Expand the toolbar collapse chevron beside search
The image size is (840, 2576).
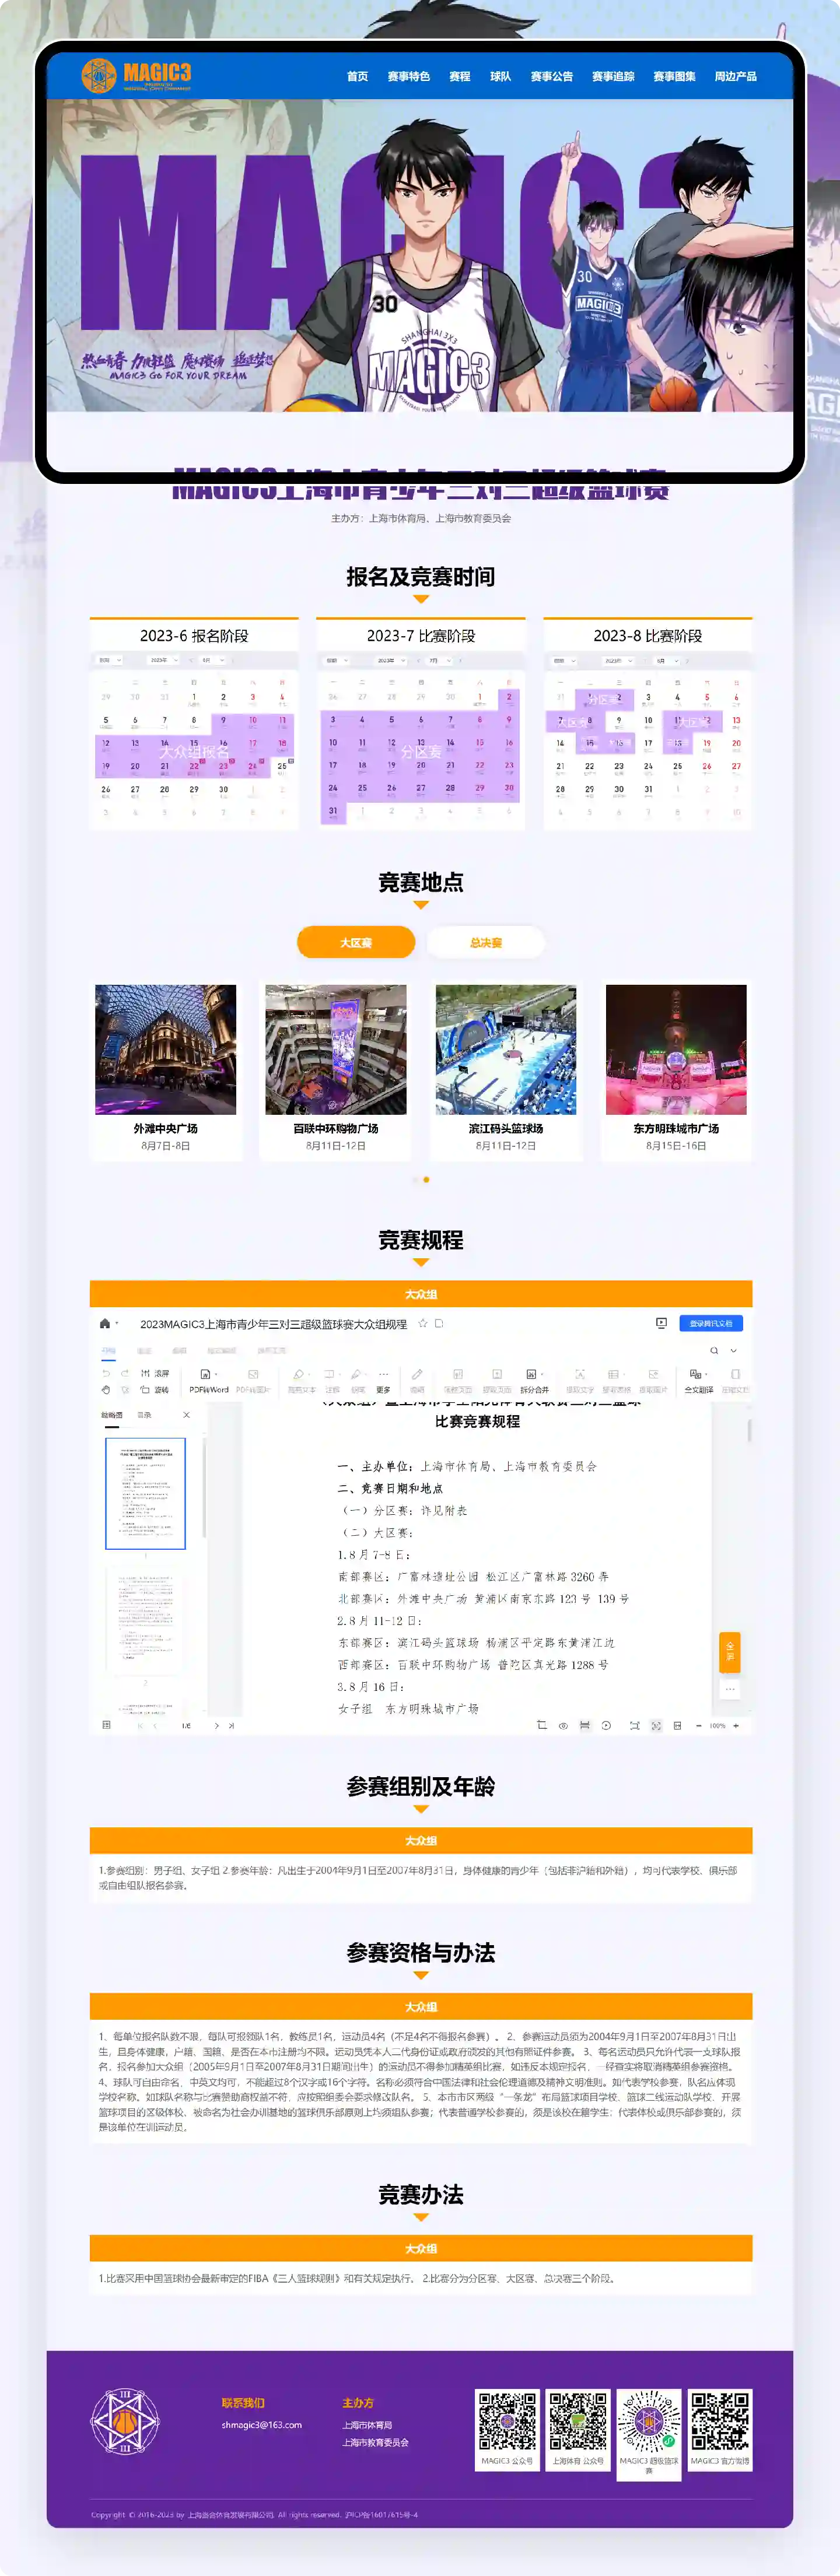734,1350
